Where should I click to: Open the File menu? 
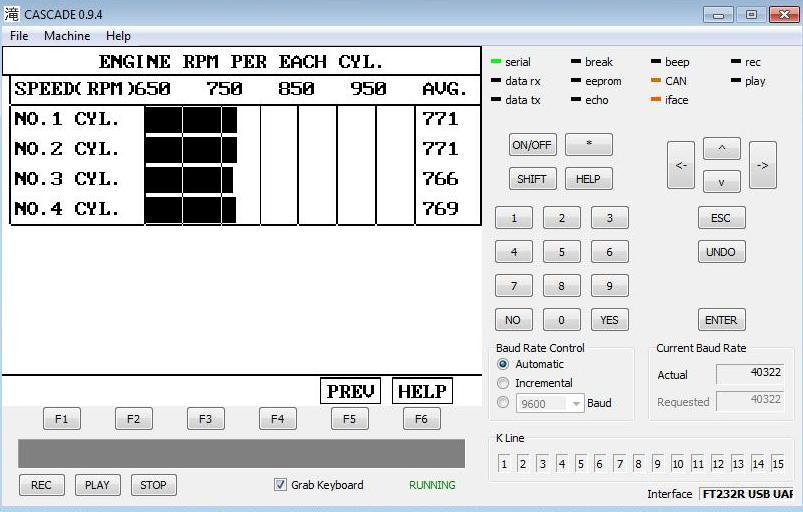19,36
